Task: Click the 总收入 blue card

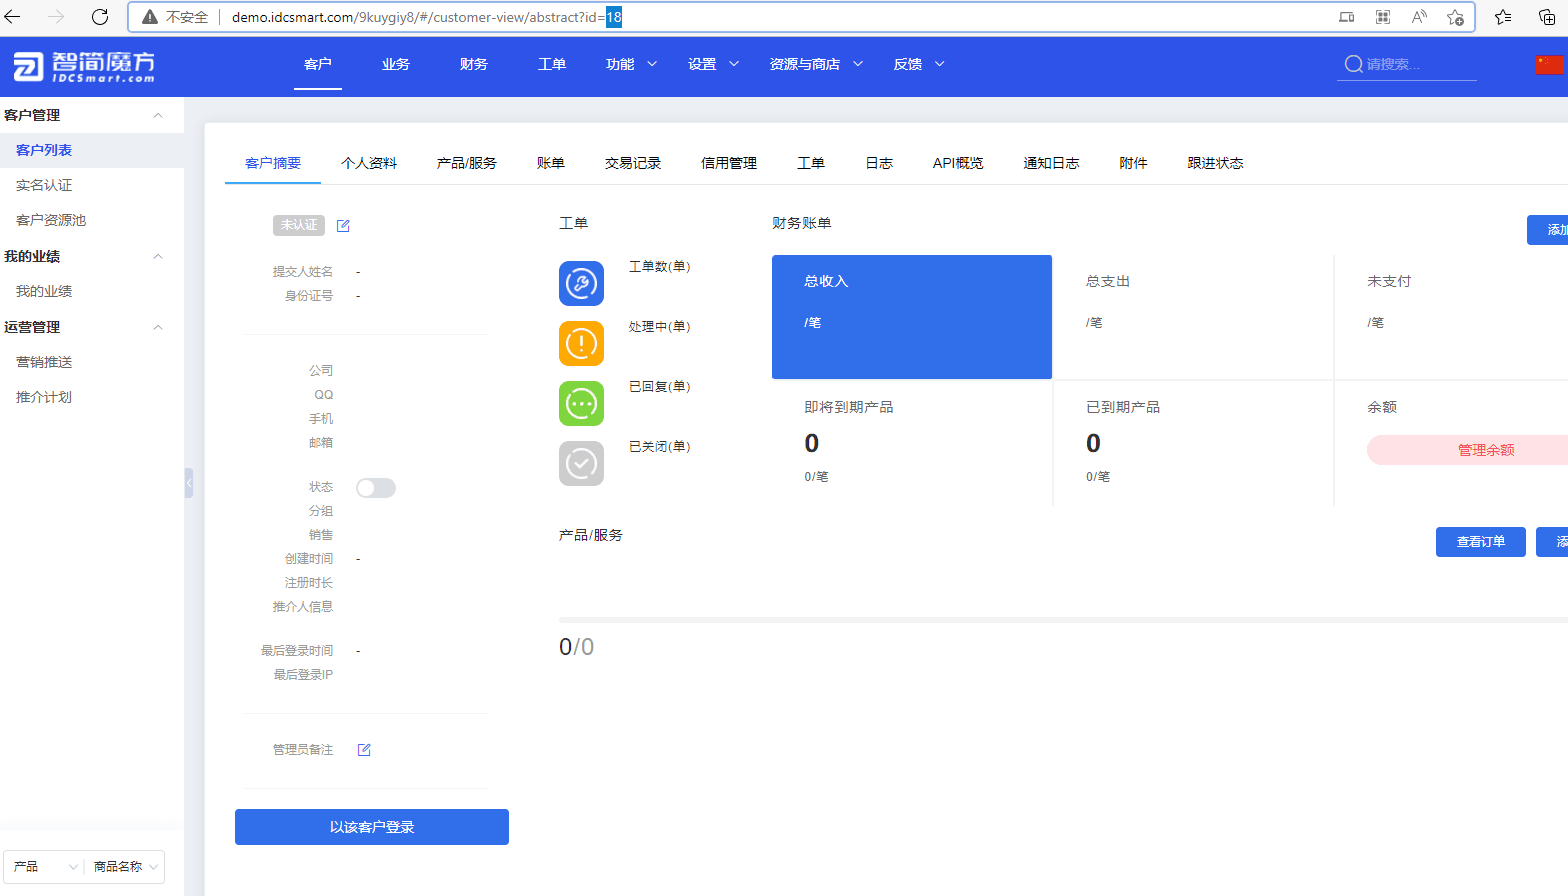Action: click(912, 317)
